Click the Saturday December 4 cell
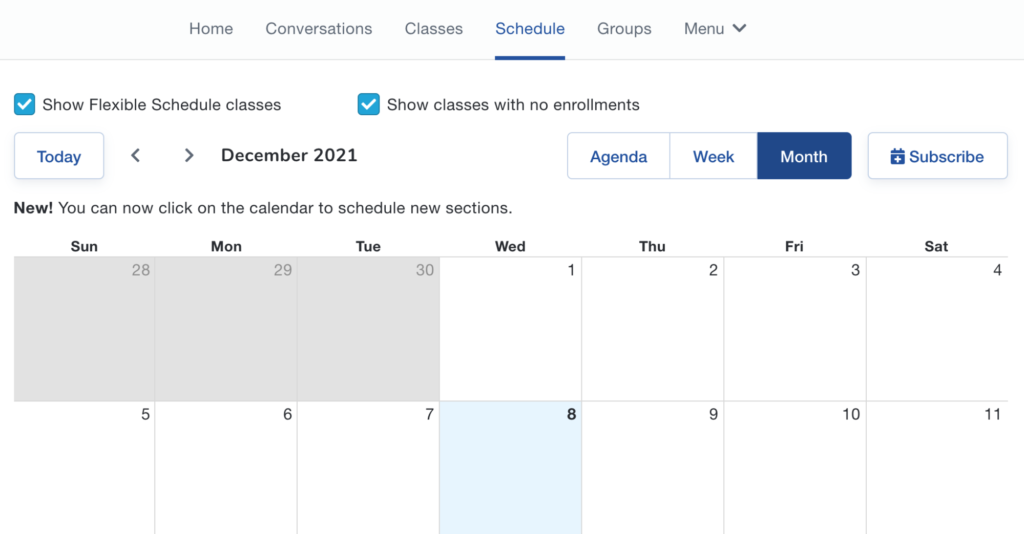 coord(936,330)
